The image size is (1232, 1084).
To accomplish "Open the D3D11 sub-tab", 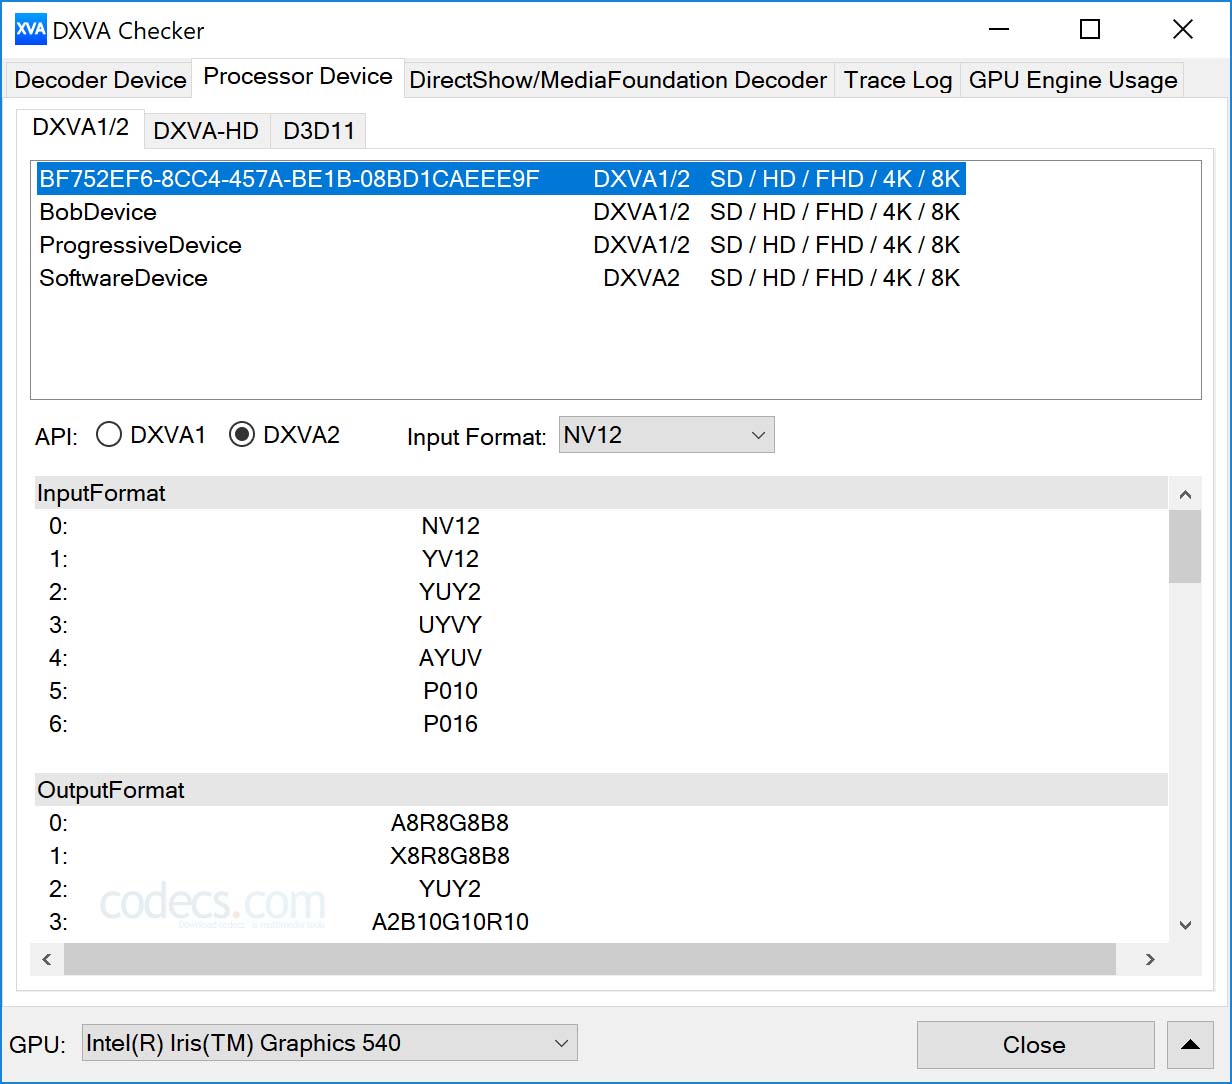I will 319,131.
